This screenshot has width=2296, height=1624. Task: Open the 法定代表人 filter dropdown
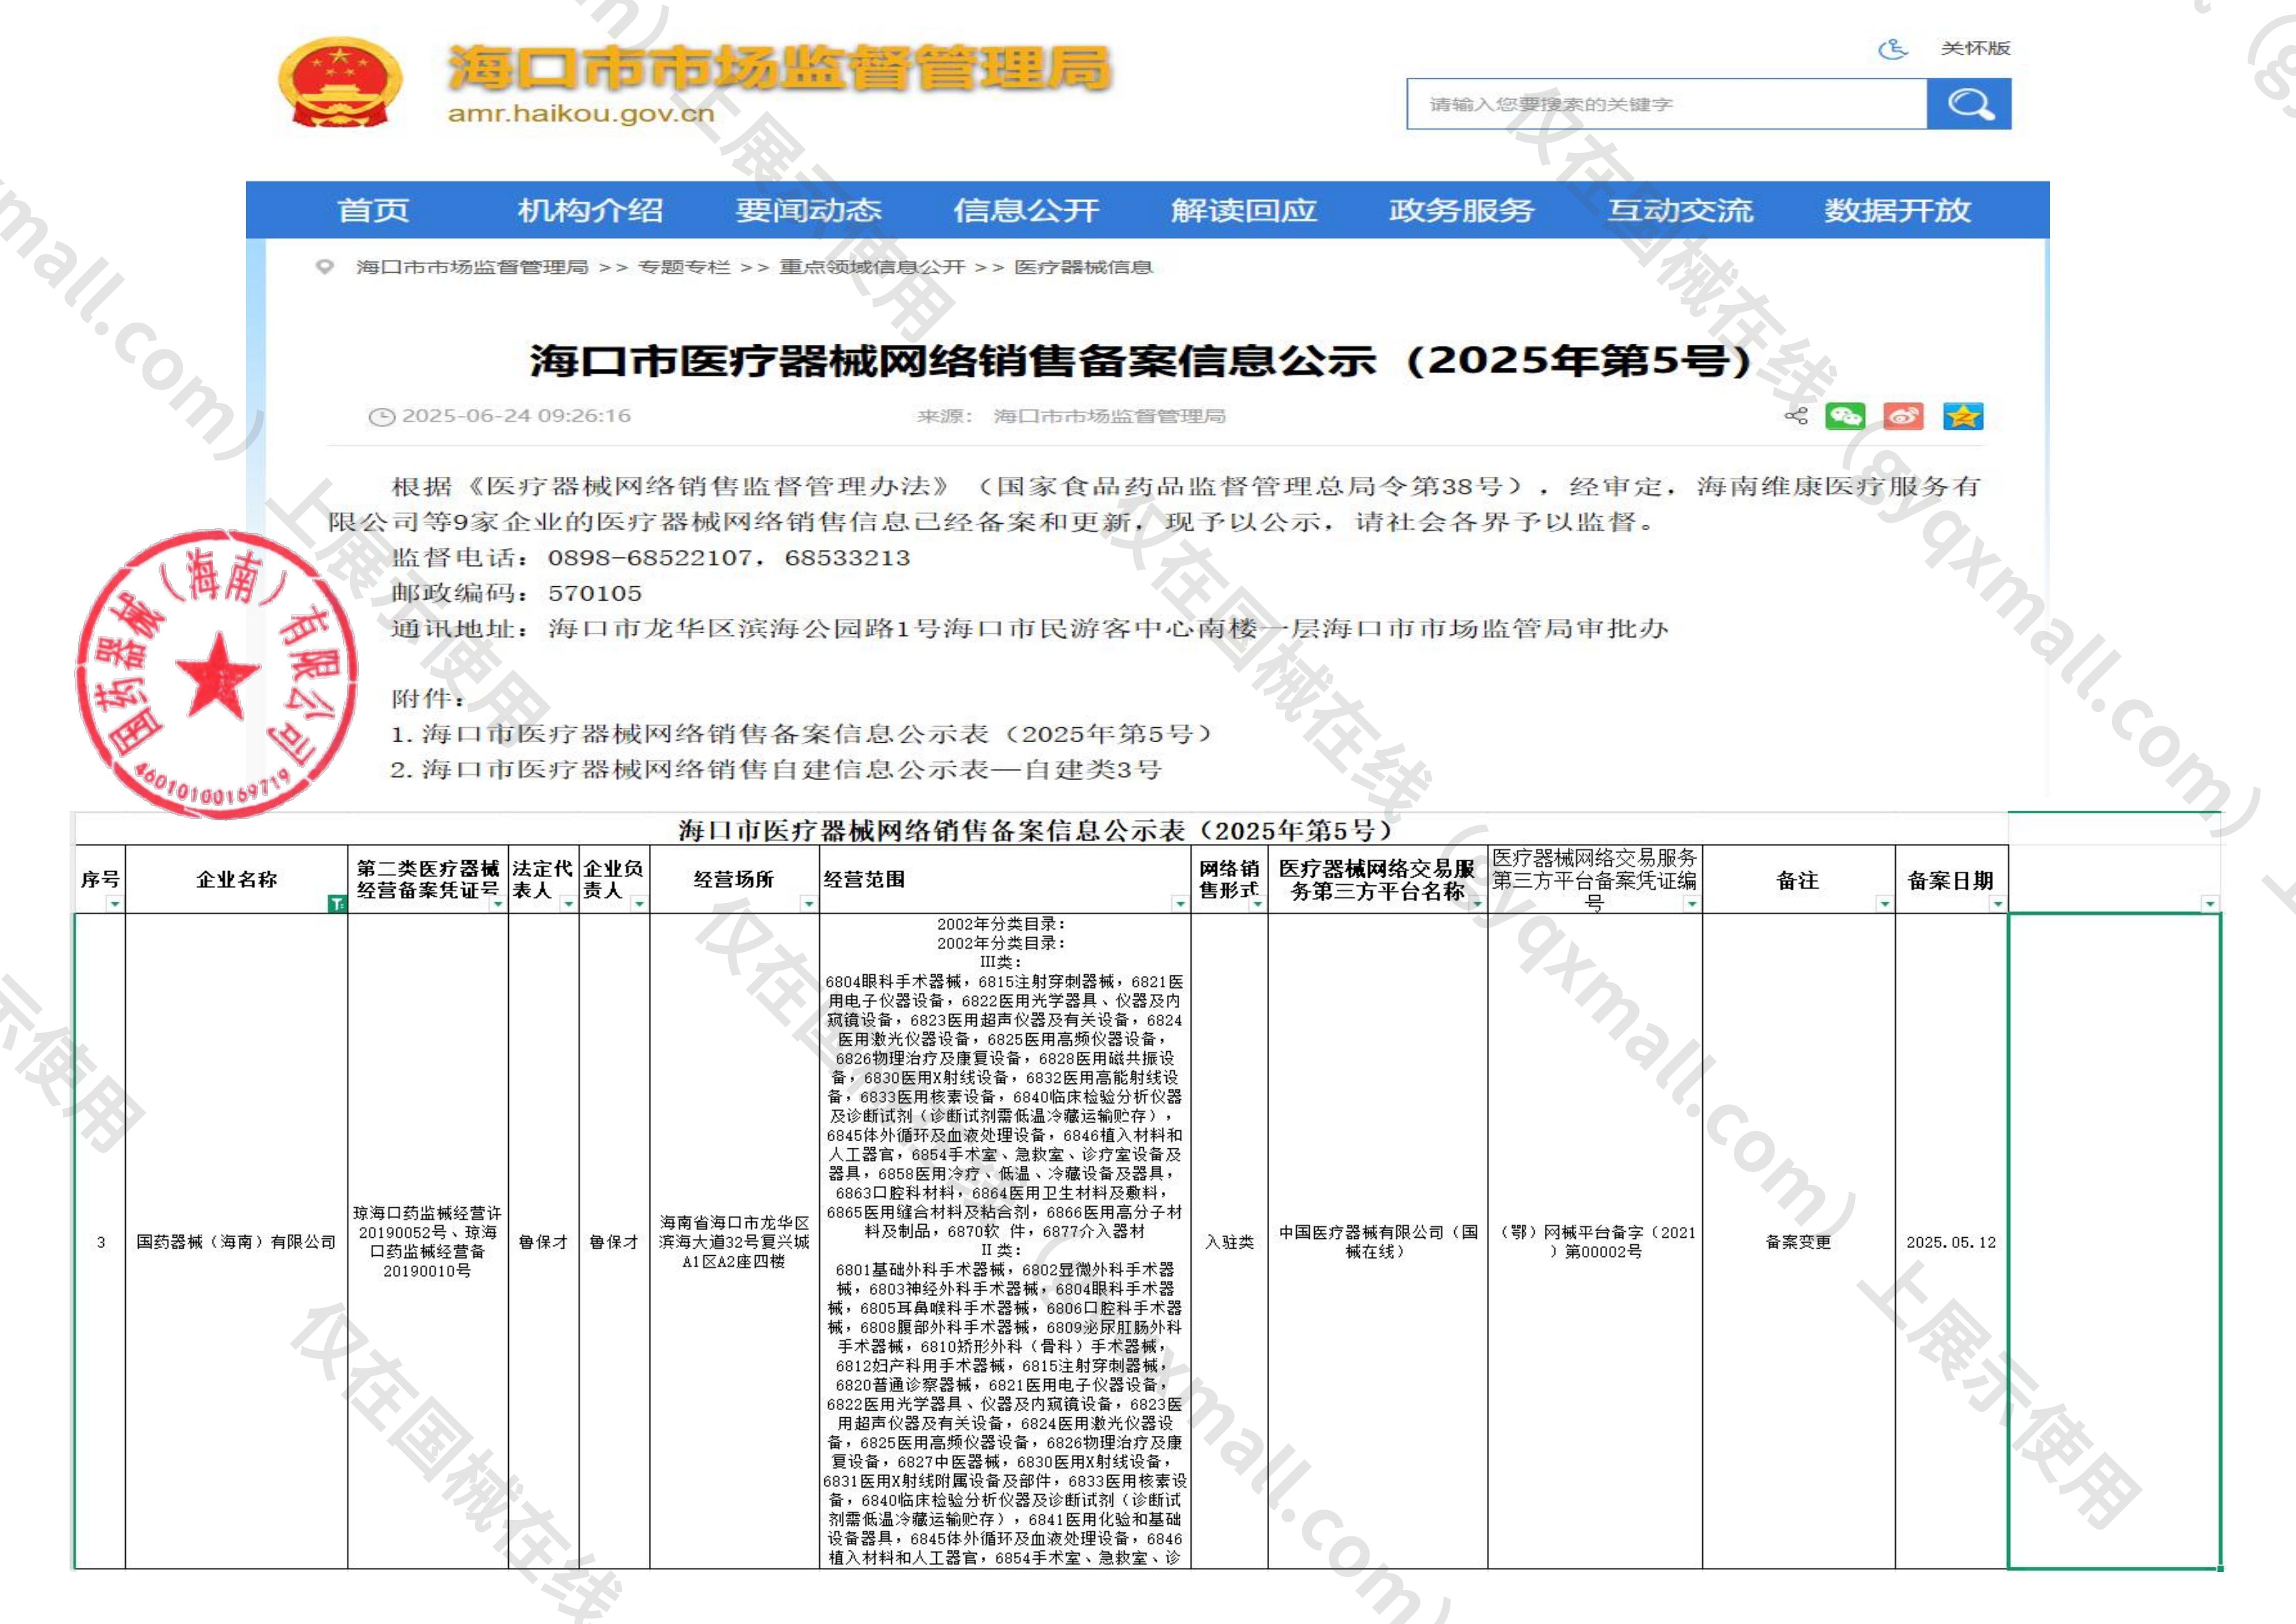(568, 904)
